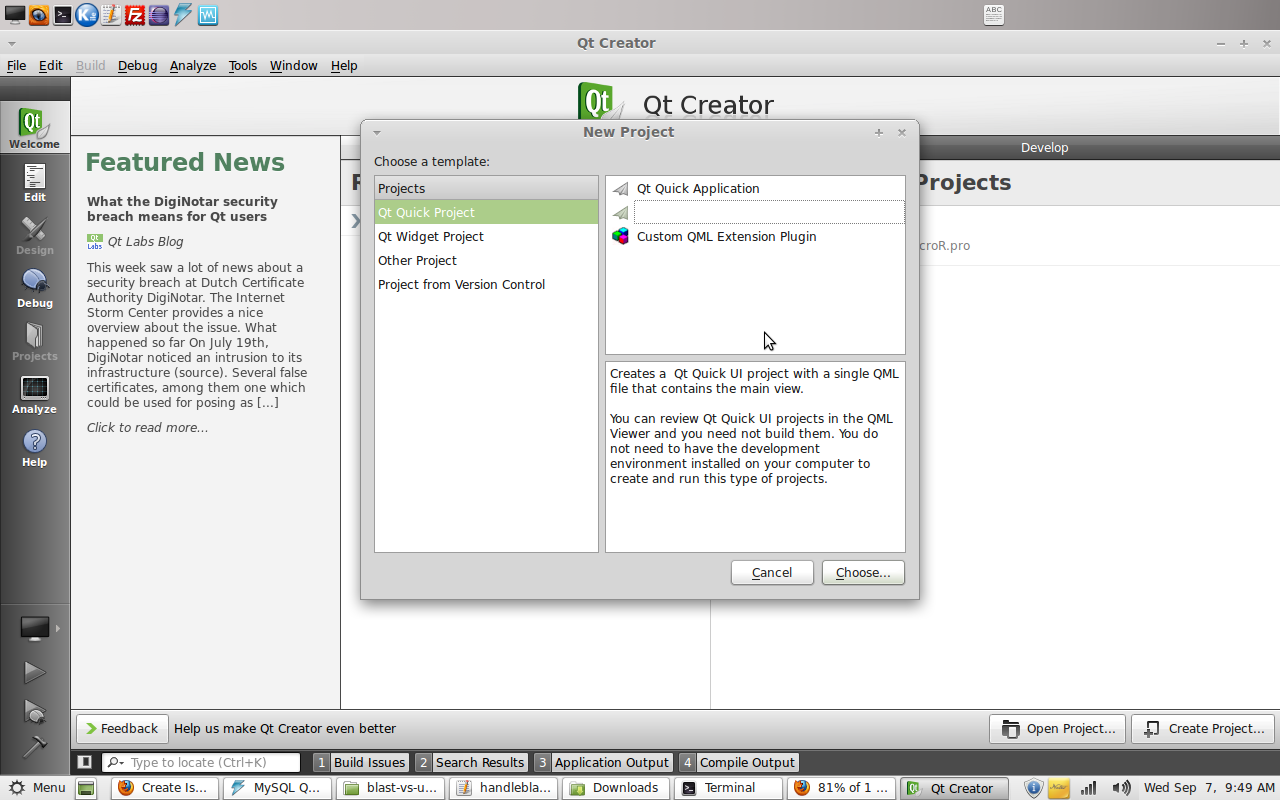Viewport: 1280px width, 800px height.
Task: Select Qt Quick Application template
Action: [x=755, y=188]
